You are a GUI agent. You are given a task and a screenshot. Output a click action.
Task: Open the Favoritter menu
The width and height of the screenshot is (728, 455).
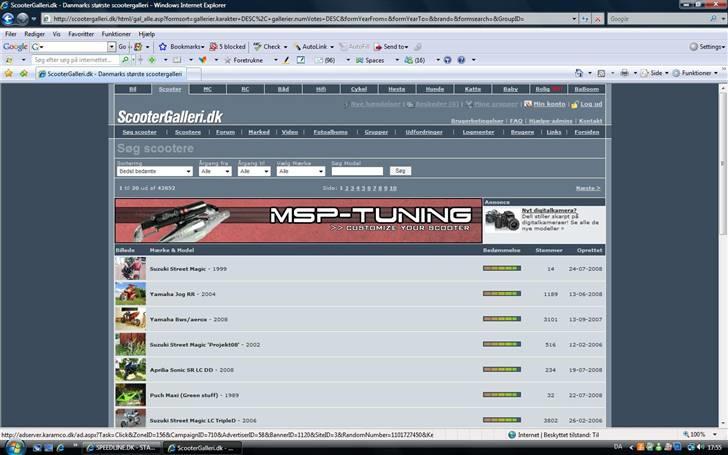pos(81,33)
